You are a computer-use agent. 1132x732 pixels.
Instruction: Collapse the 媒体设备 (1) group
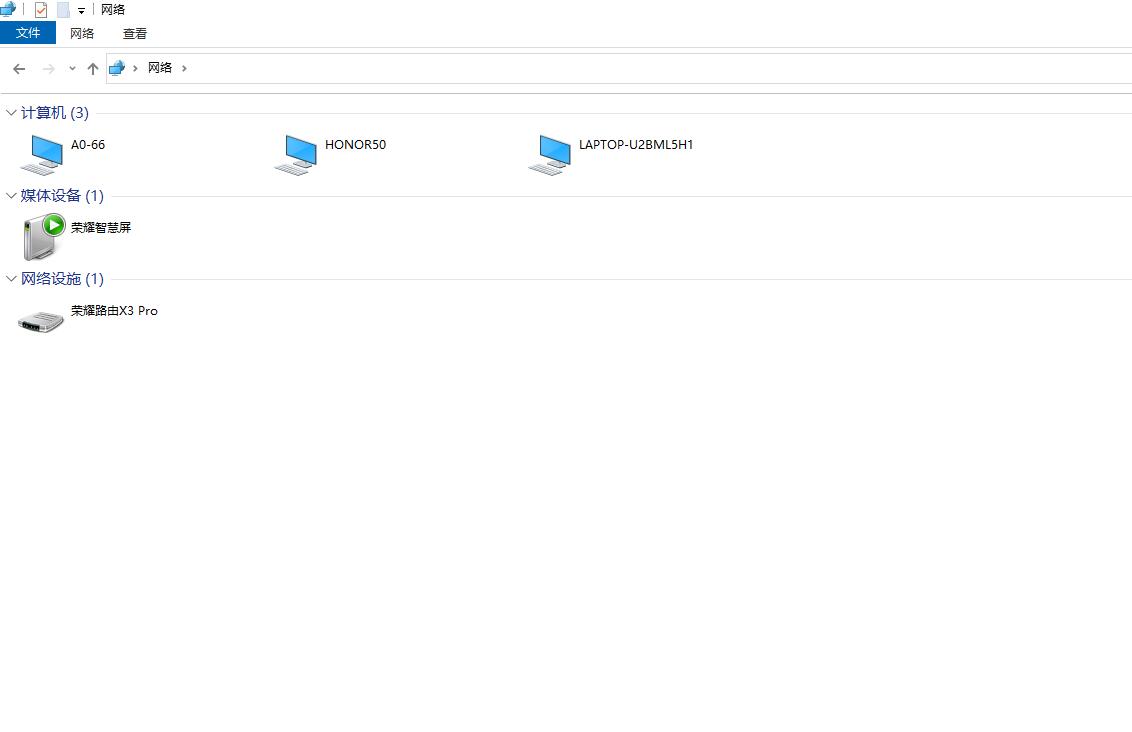[11, 196]
